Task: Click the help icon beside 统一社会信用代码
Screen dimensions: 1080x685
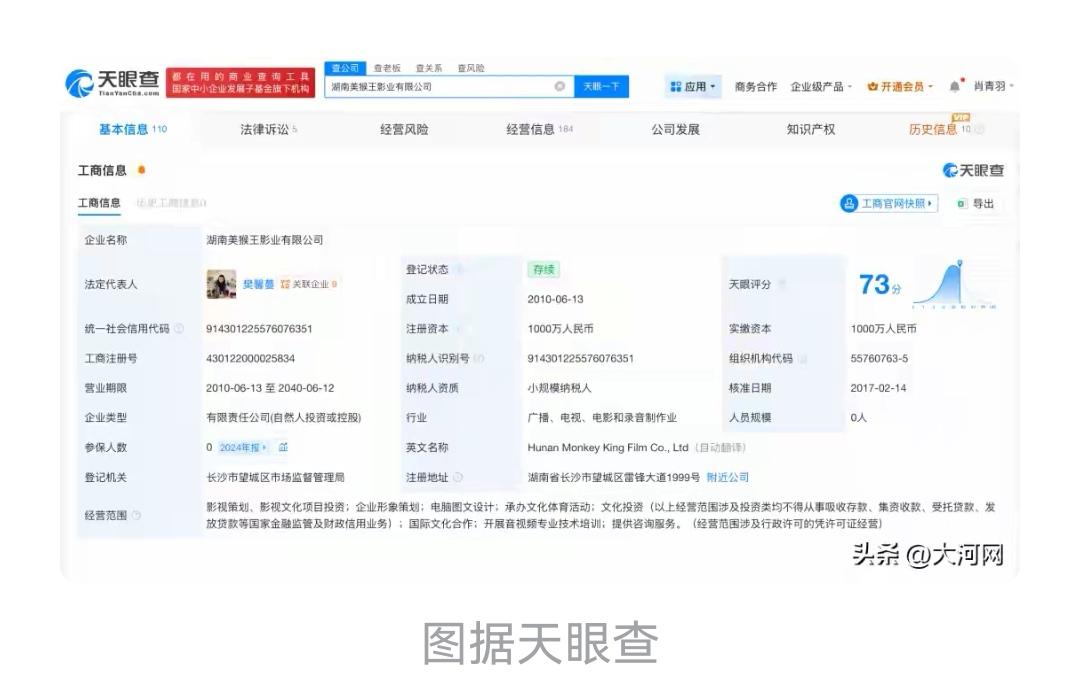Action: pyautogui.click(x=179, y=329)
